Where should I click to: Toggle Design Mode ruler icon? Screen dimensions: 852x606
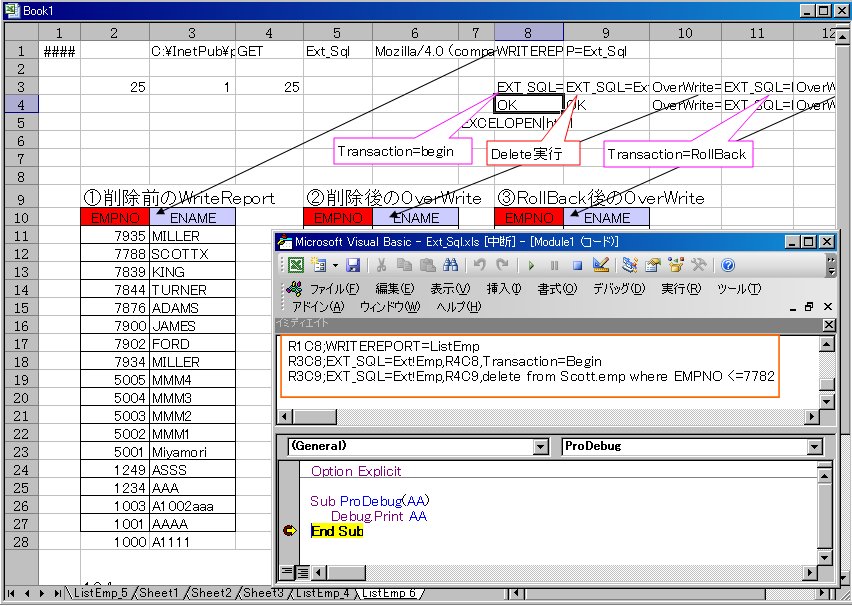pos(600,265)
